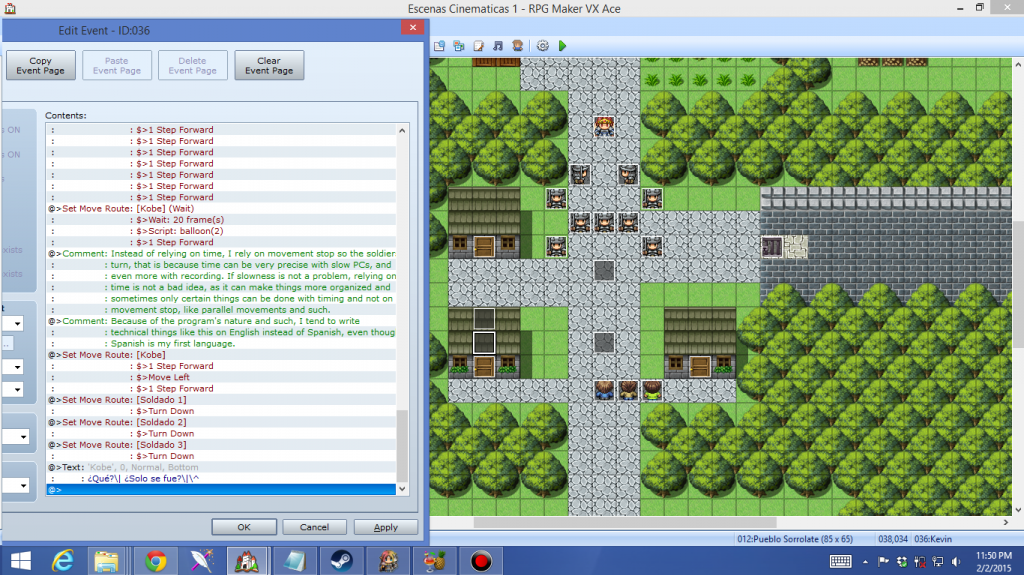
Task: Click the Cancel button in Edit Event
Action: [x=314, y=527]
